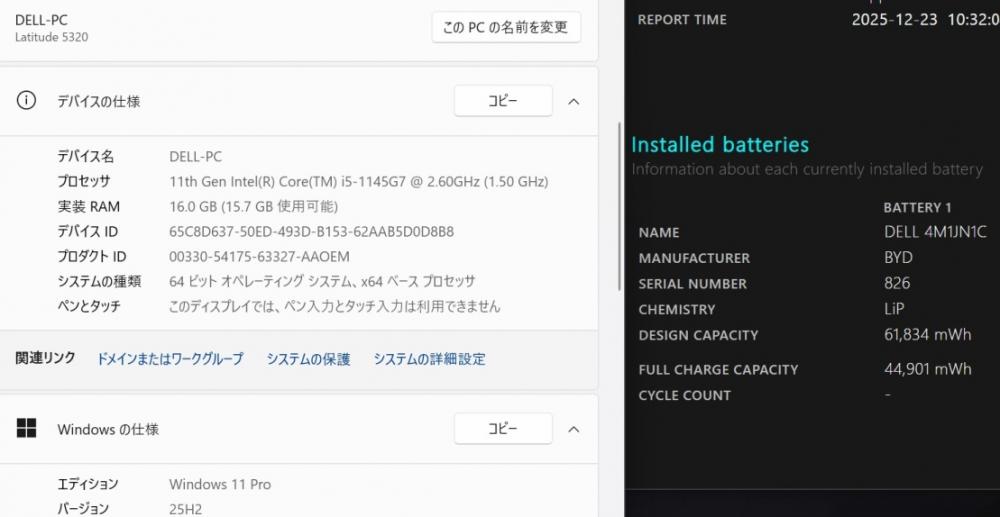The width and height of the screenshot is (1000, 517).
Task: Select the processor value i5-1145G7 text
Action: coord(358,182)
